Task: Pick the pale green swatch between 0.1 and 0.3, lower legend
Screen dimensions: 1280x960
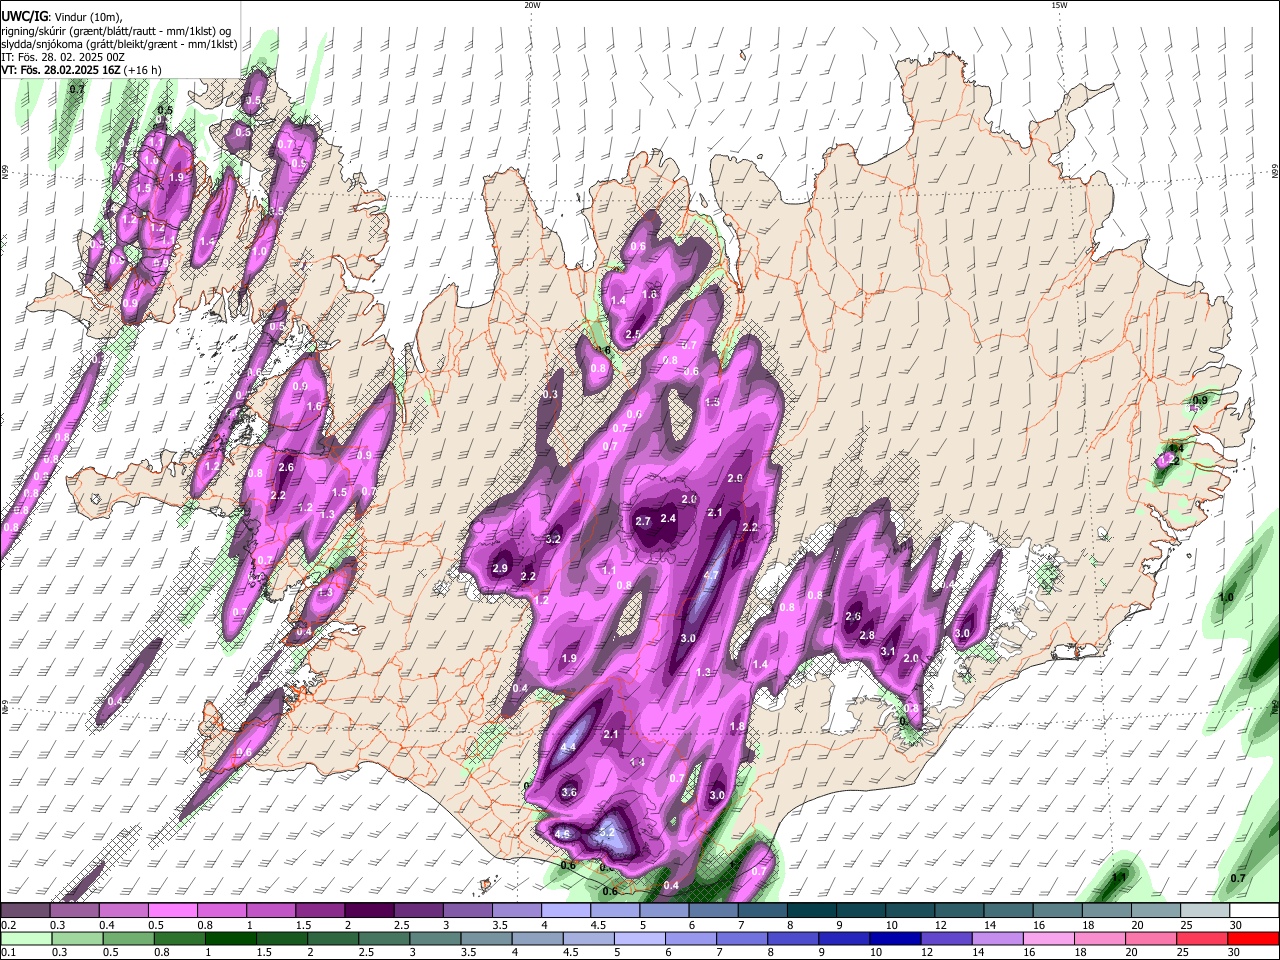Action: 26,938
